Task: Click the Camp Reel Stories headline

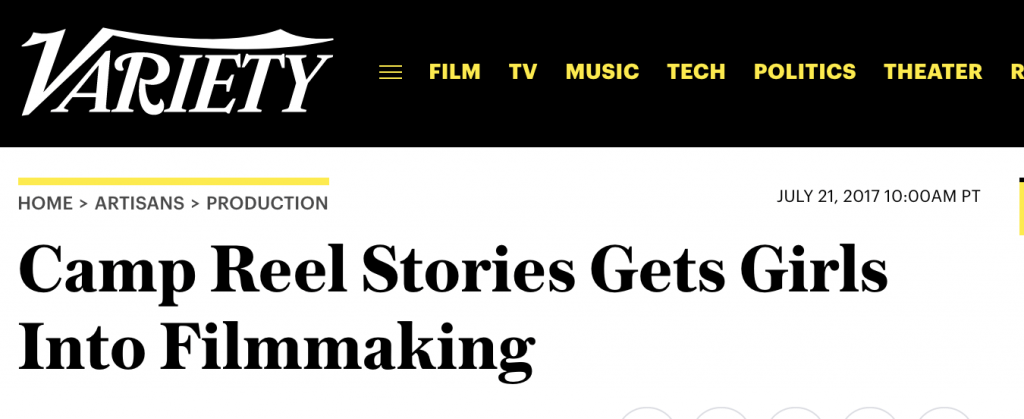Action: [453, 311]
